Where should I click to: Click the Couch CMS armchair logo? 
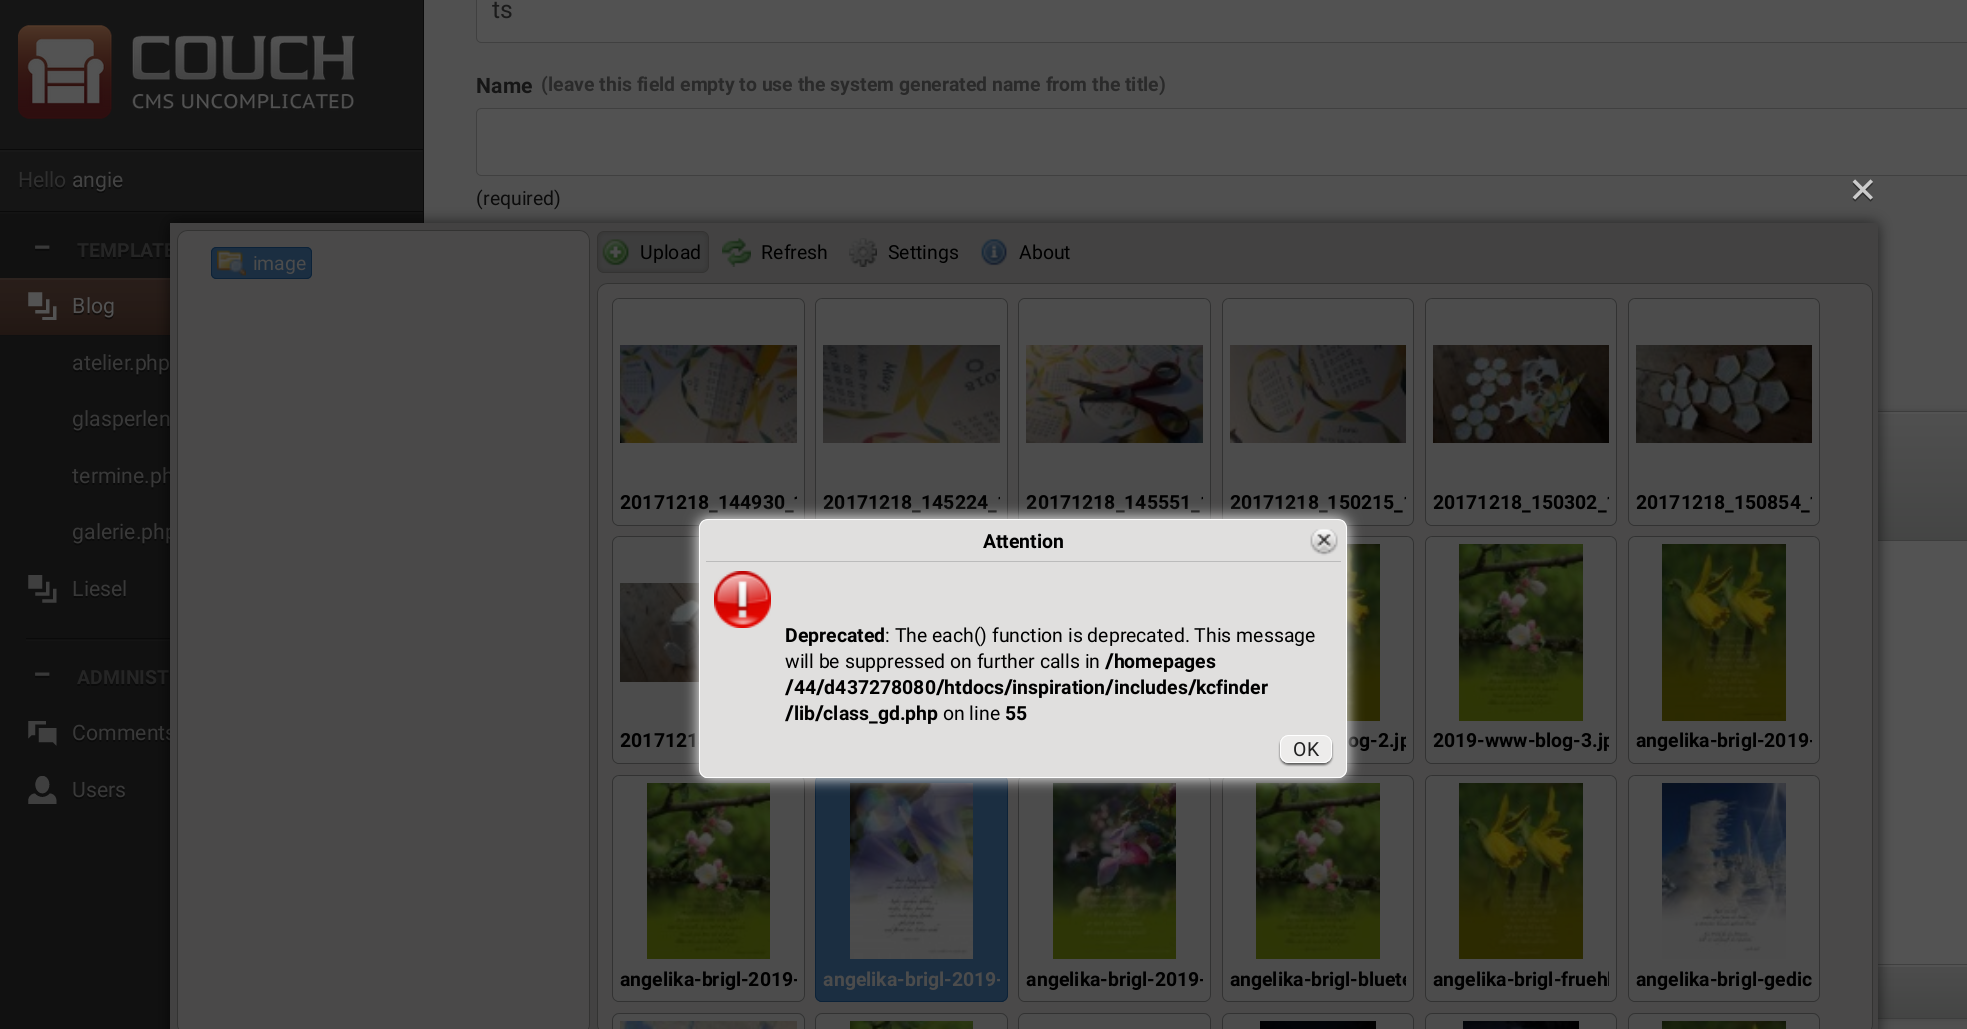[65, 72]
